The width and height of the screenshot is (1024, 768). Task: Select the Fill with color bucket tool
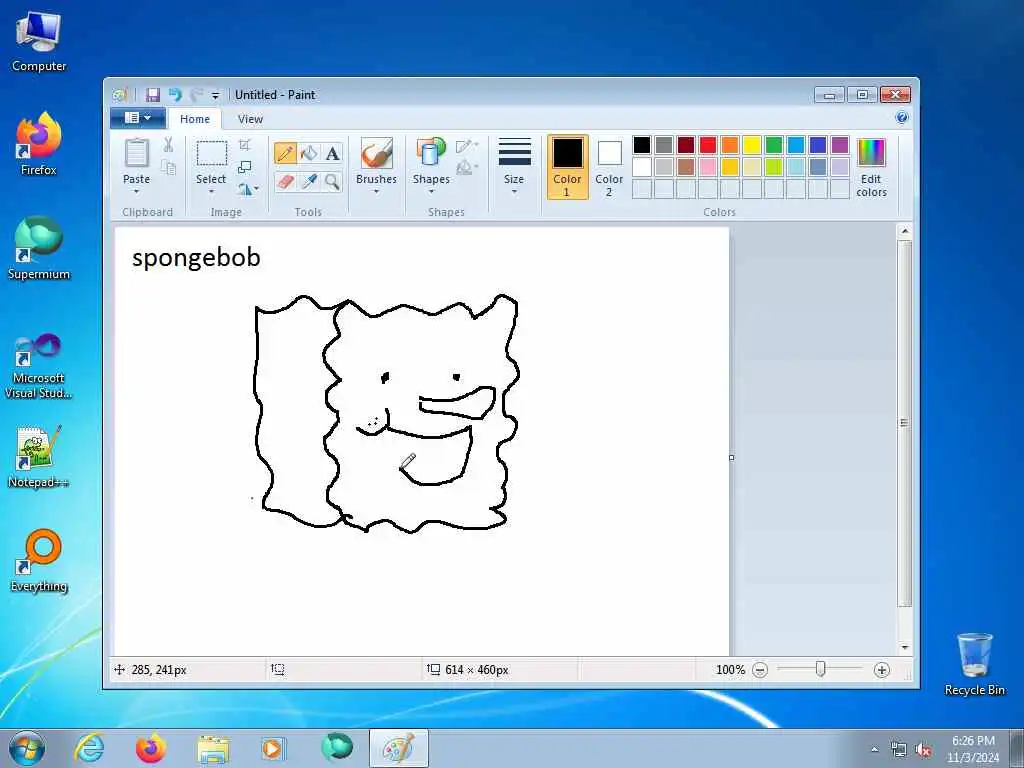point(309,153)
